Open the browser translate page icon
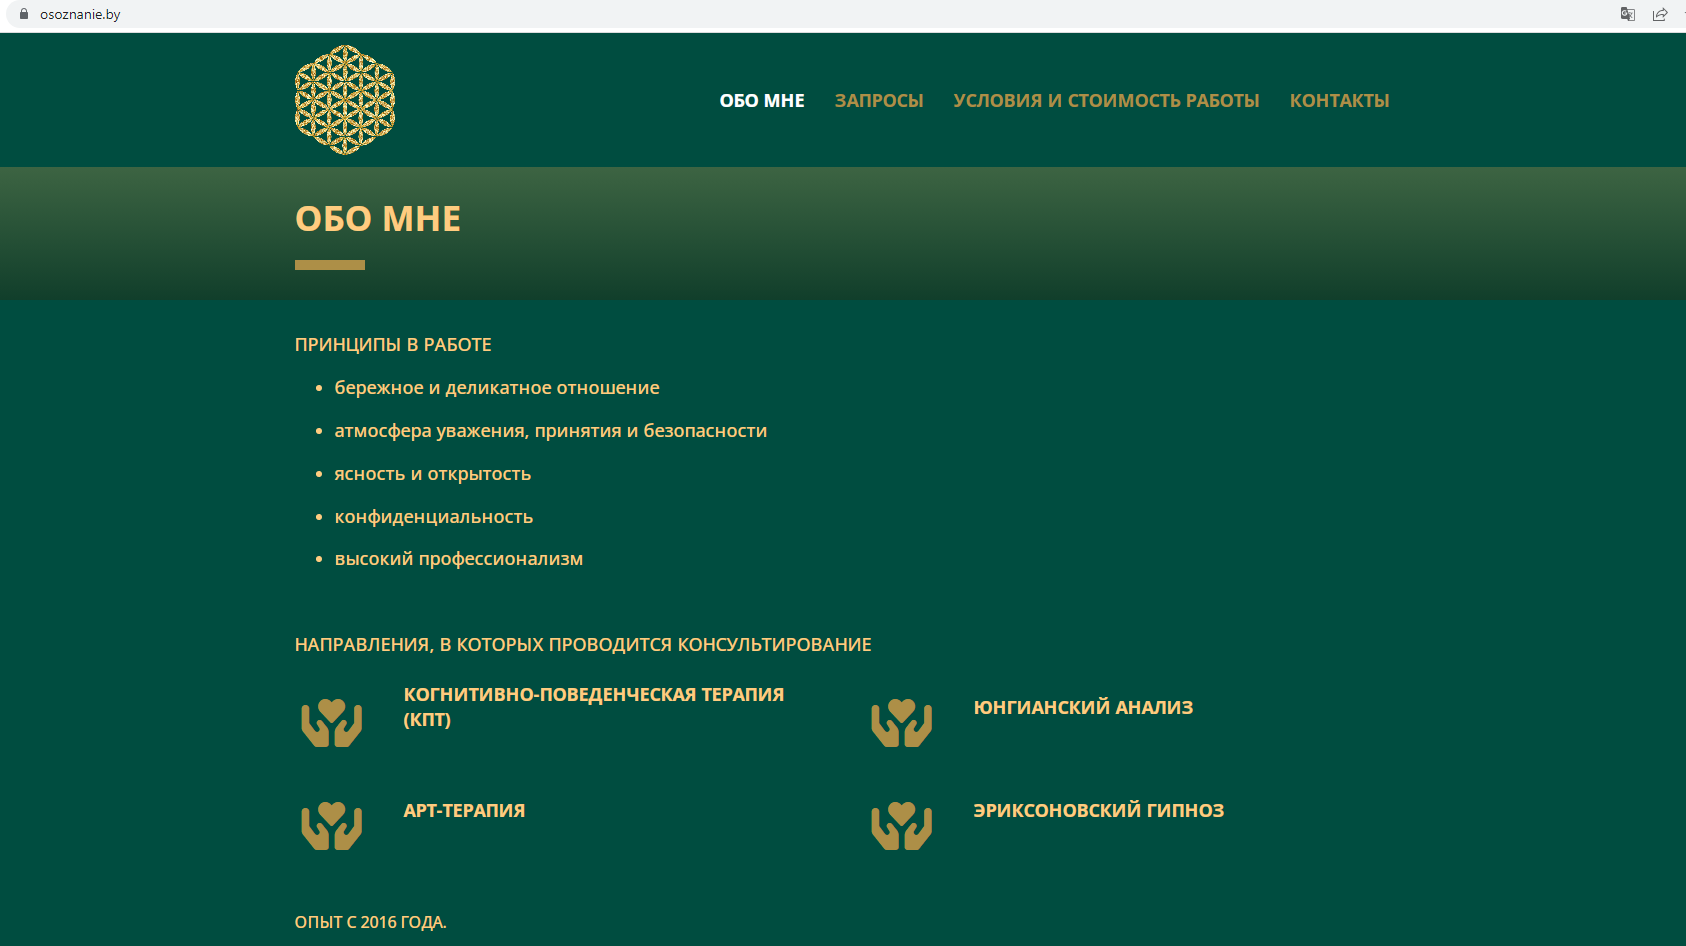Viewport: 1686px width, 946px height. coord(1627,14)
